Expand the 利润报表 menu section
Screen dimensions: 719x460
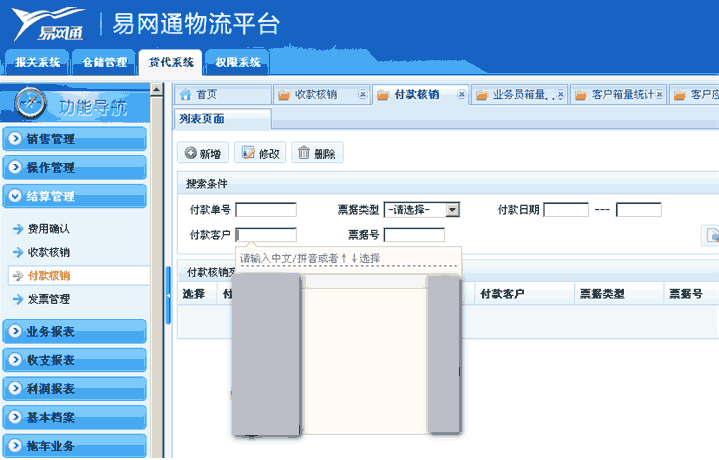[x=74, y=388]
